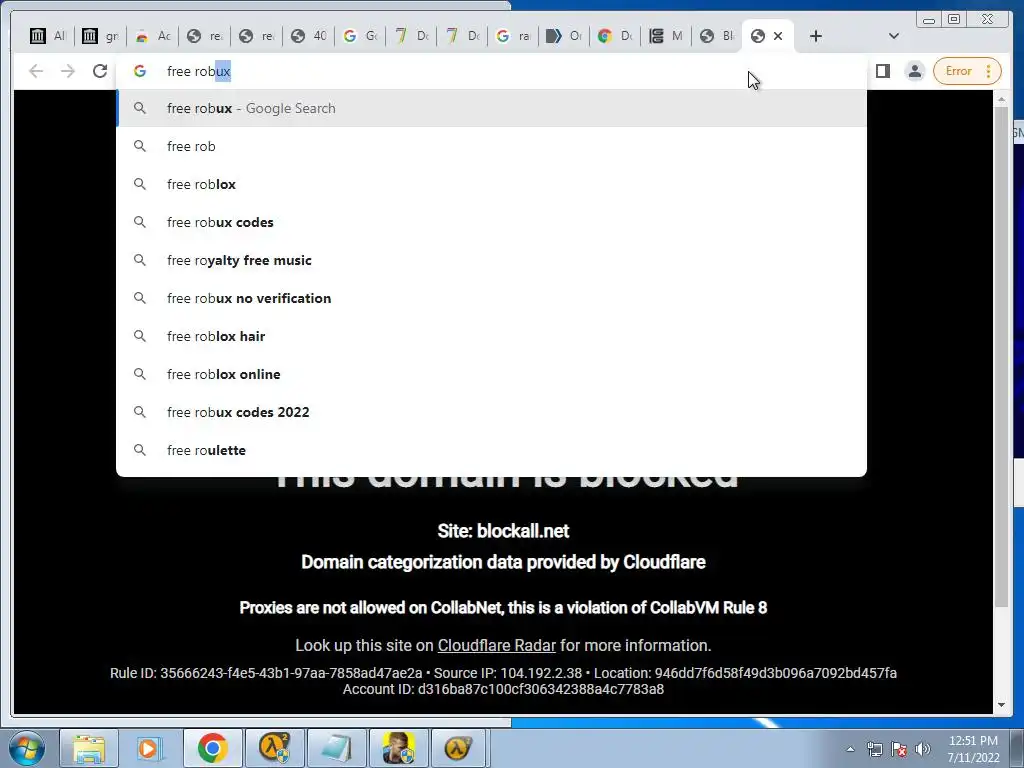1024x768 pixels.
Task: Switch to the 'Or' tab
Action: (564, 36)
